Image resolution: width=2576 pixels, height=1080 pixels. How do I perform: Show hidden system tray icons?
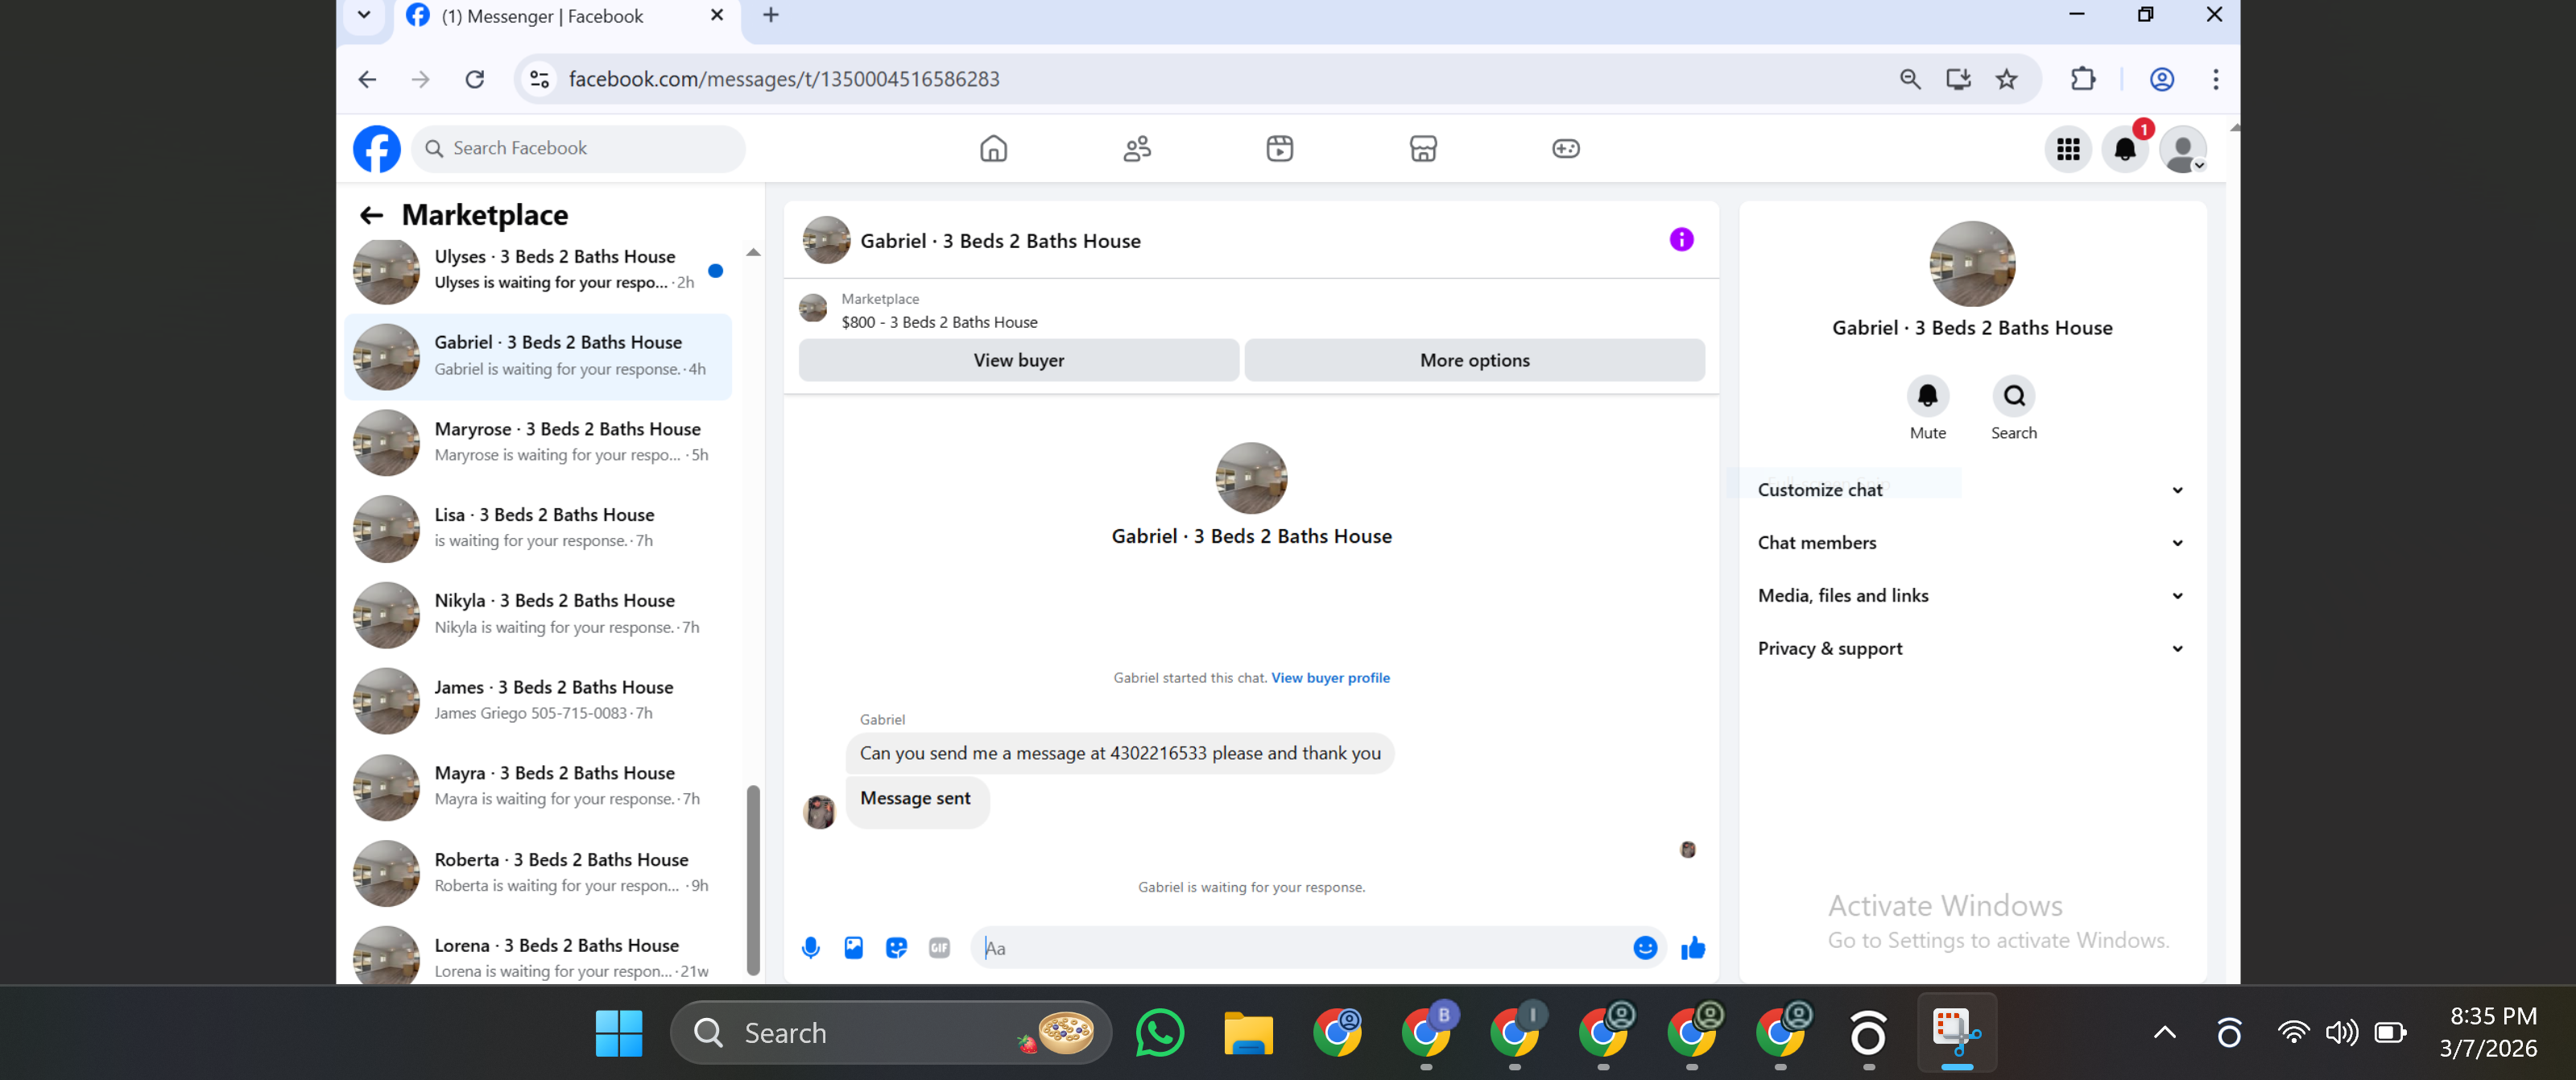[2164, 1033]
